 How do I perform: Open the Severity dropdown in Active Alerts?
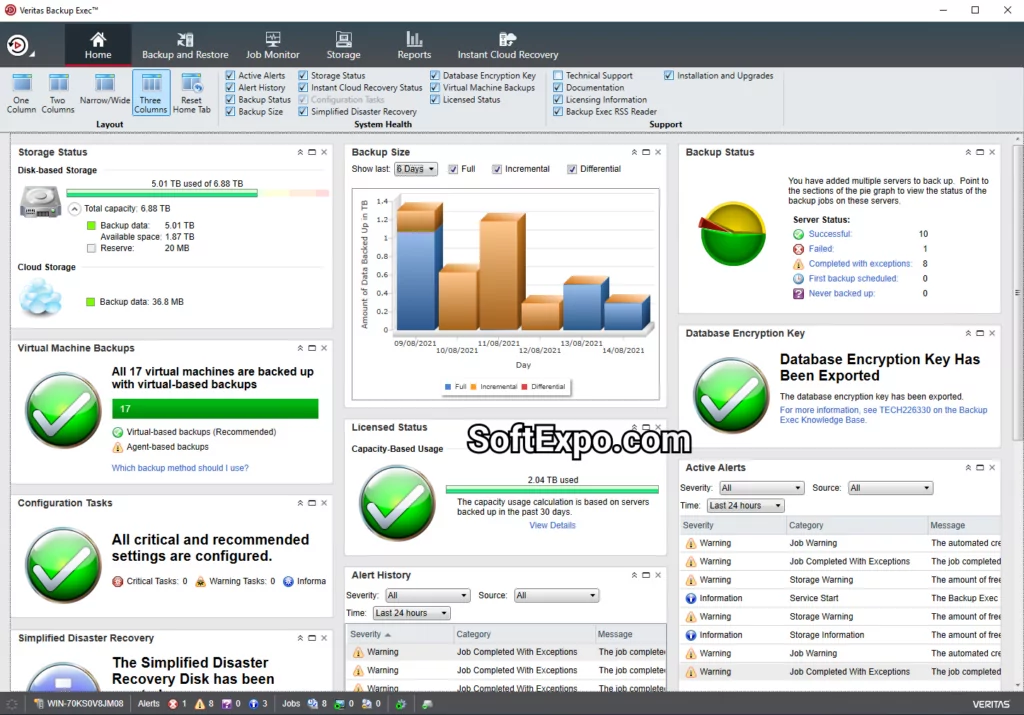[761, 488]
